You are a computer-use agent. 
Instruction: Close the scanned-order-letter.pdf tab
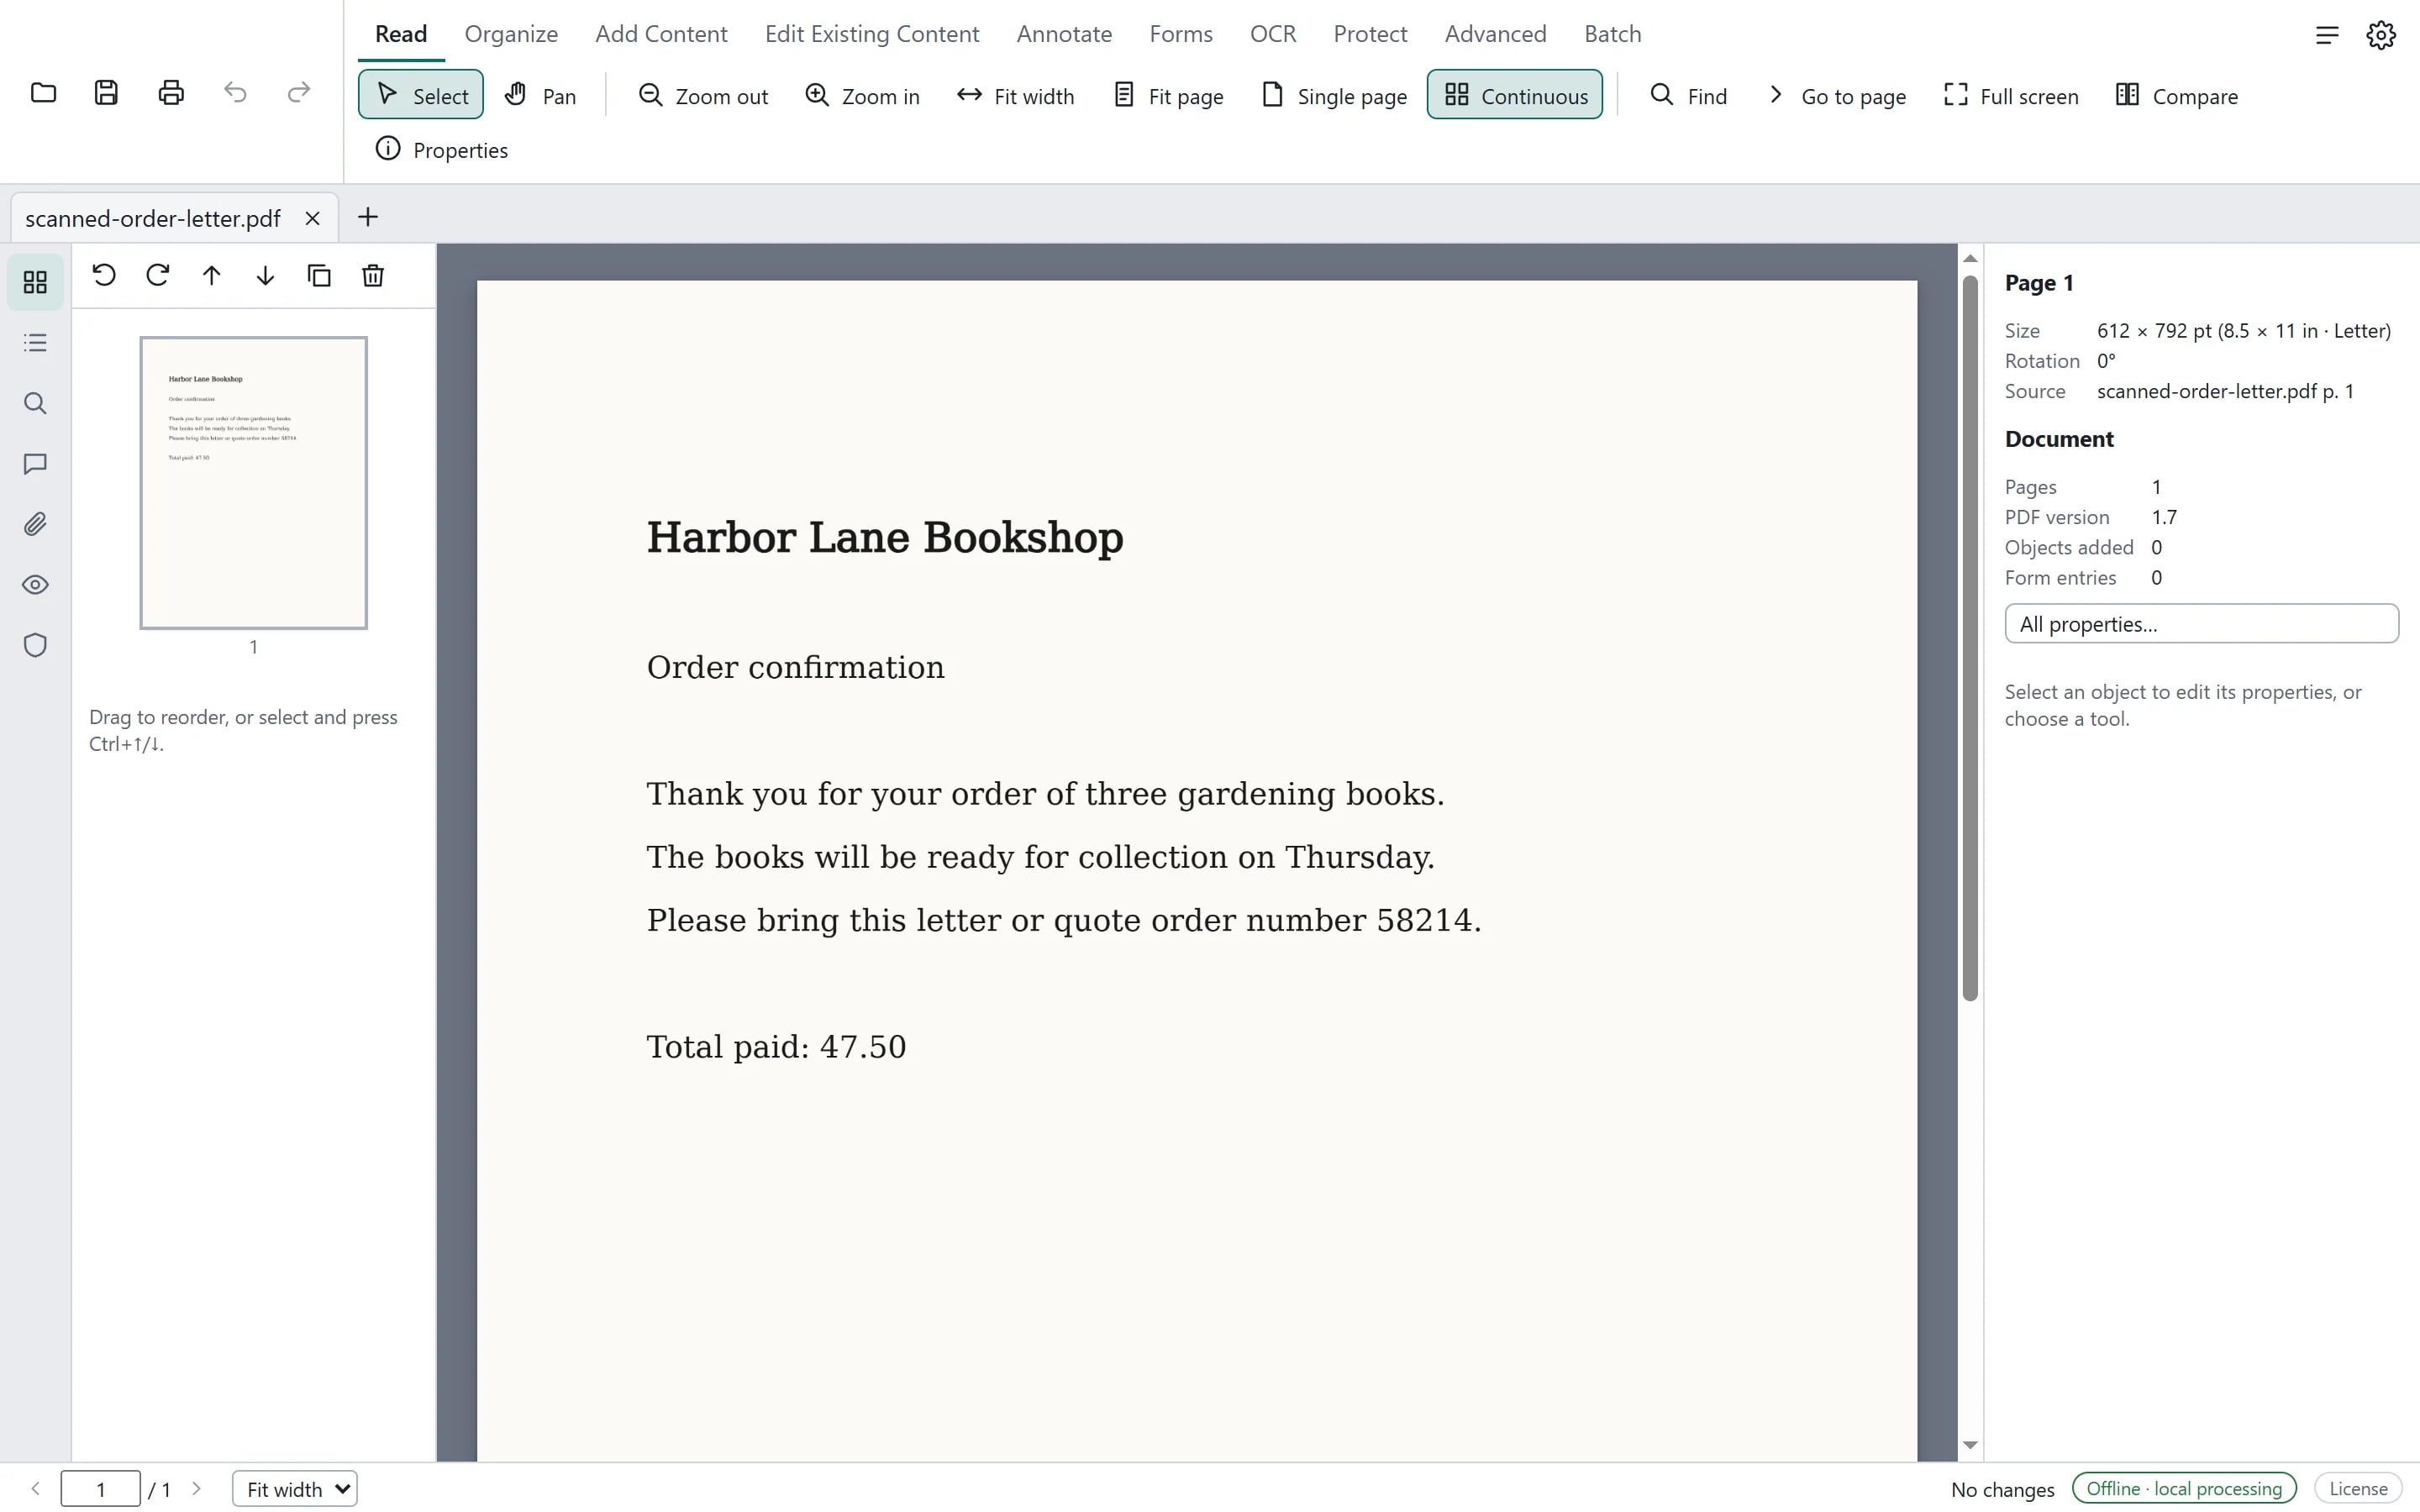pyautogui.click(x=312, y=218)
